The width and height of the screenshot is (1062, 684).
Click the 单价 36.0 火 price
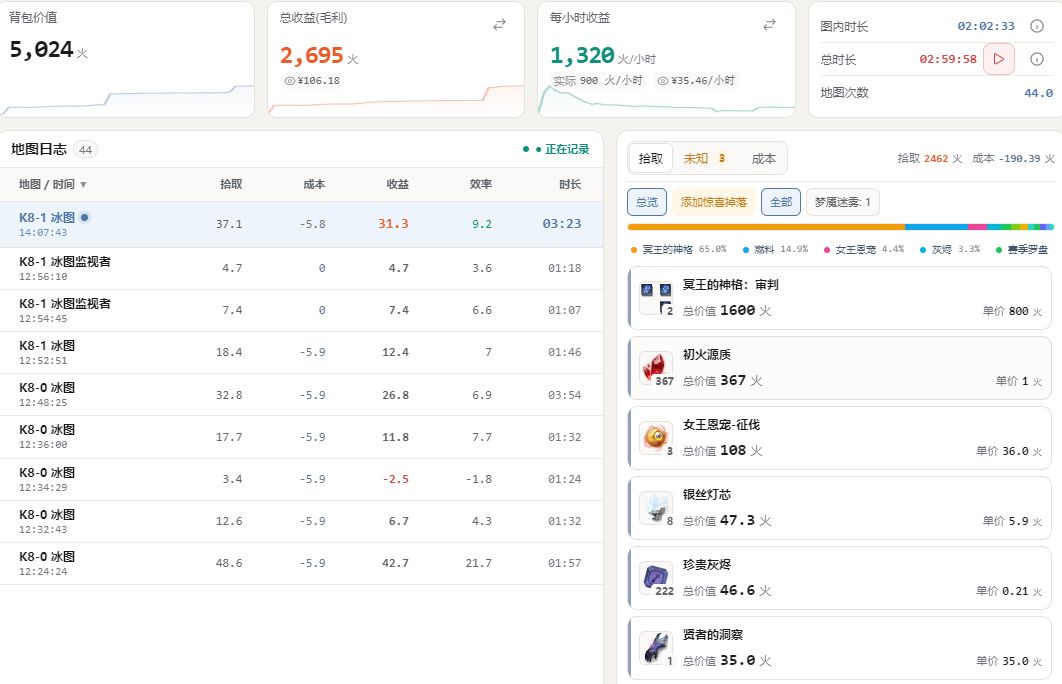click(x=1009, y=451)
